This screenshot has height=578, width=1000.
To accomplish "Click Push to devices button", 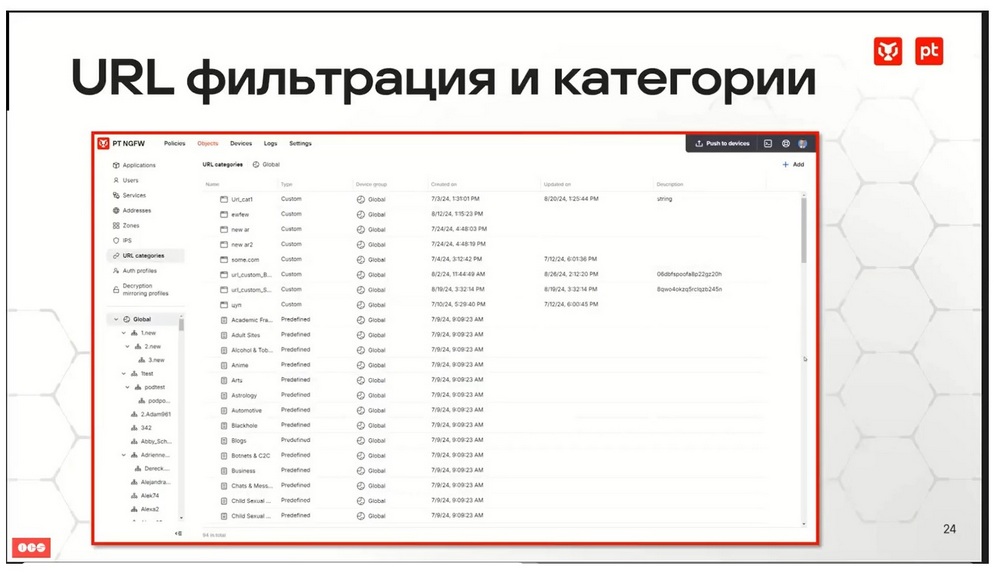I will click(x=723, y=144).
